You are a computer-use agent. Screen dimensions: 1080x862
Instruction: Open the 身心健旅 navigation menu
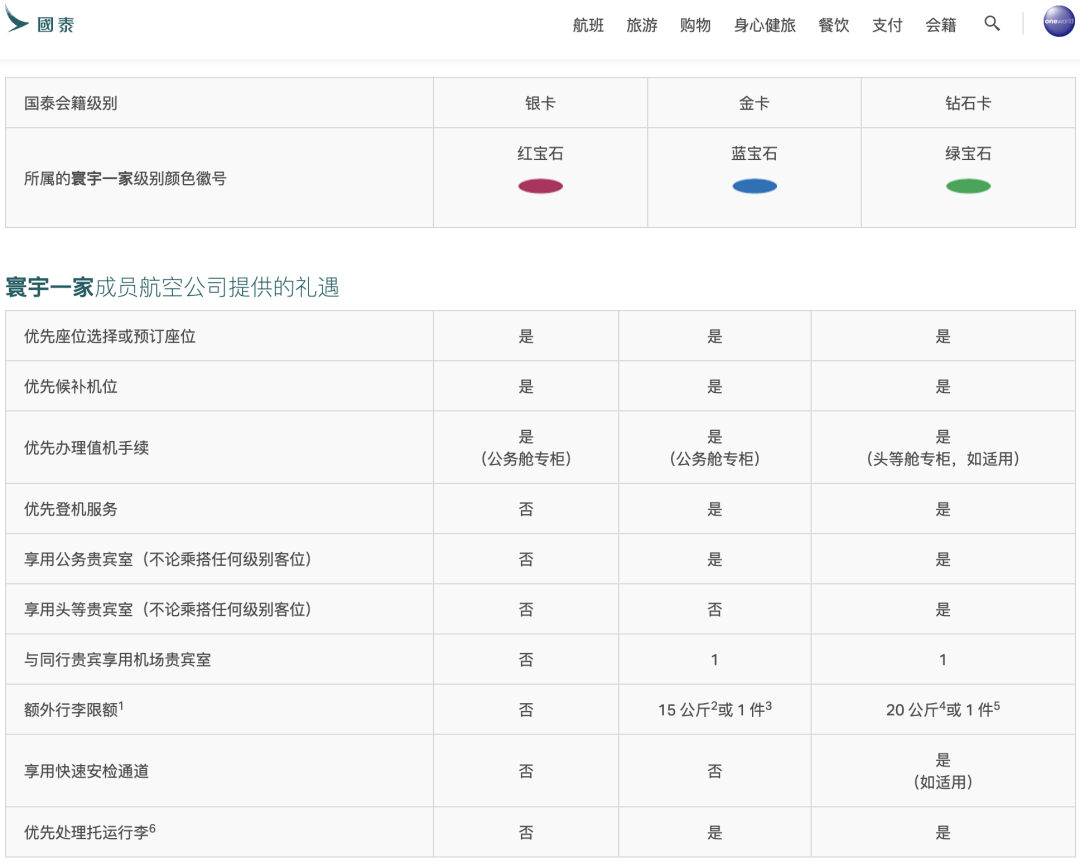tap(764, 25)
